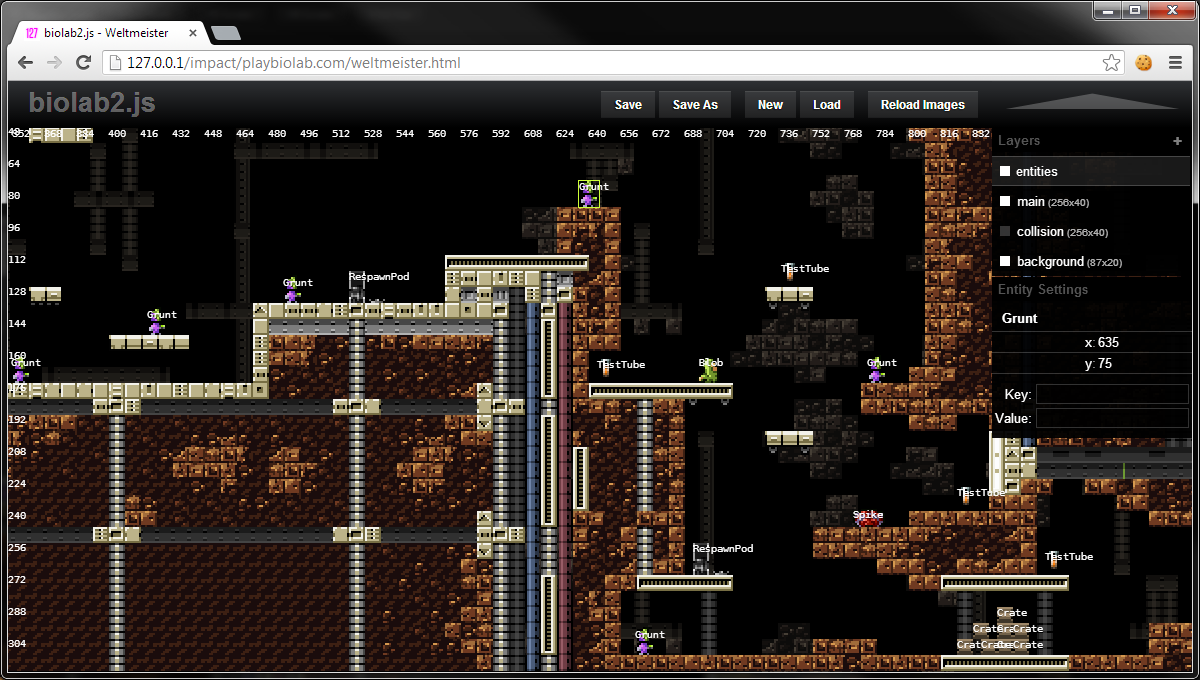Click the Reload Images button
Screen dimensions: 1200x680
(922, 105)
